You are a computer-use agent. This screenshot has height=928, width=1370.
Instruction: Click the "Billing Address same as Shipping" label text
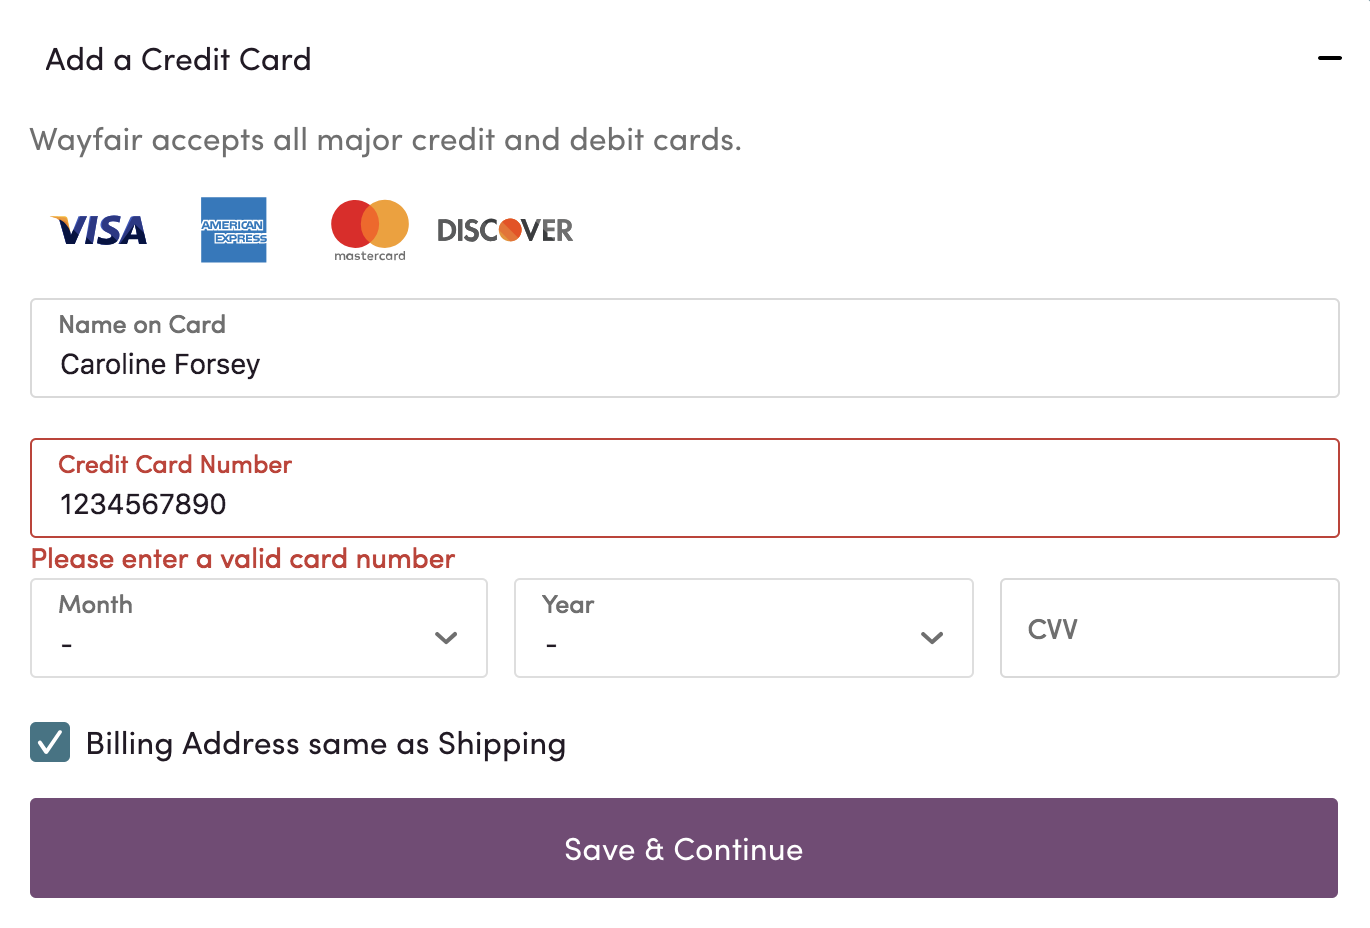click(326, 744)
